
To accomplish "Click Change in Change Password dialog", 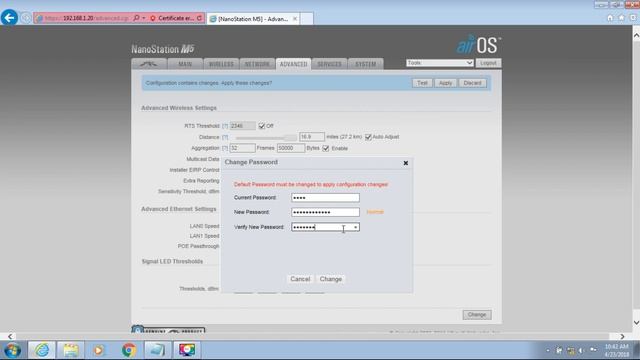I will (x=331, y=279).
